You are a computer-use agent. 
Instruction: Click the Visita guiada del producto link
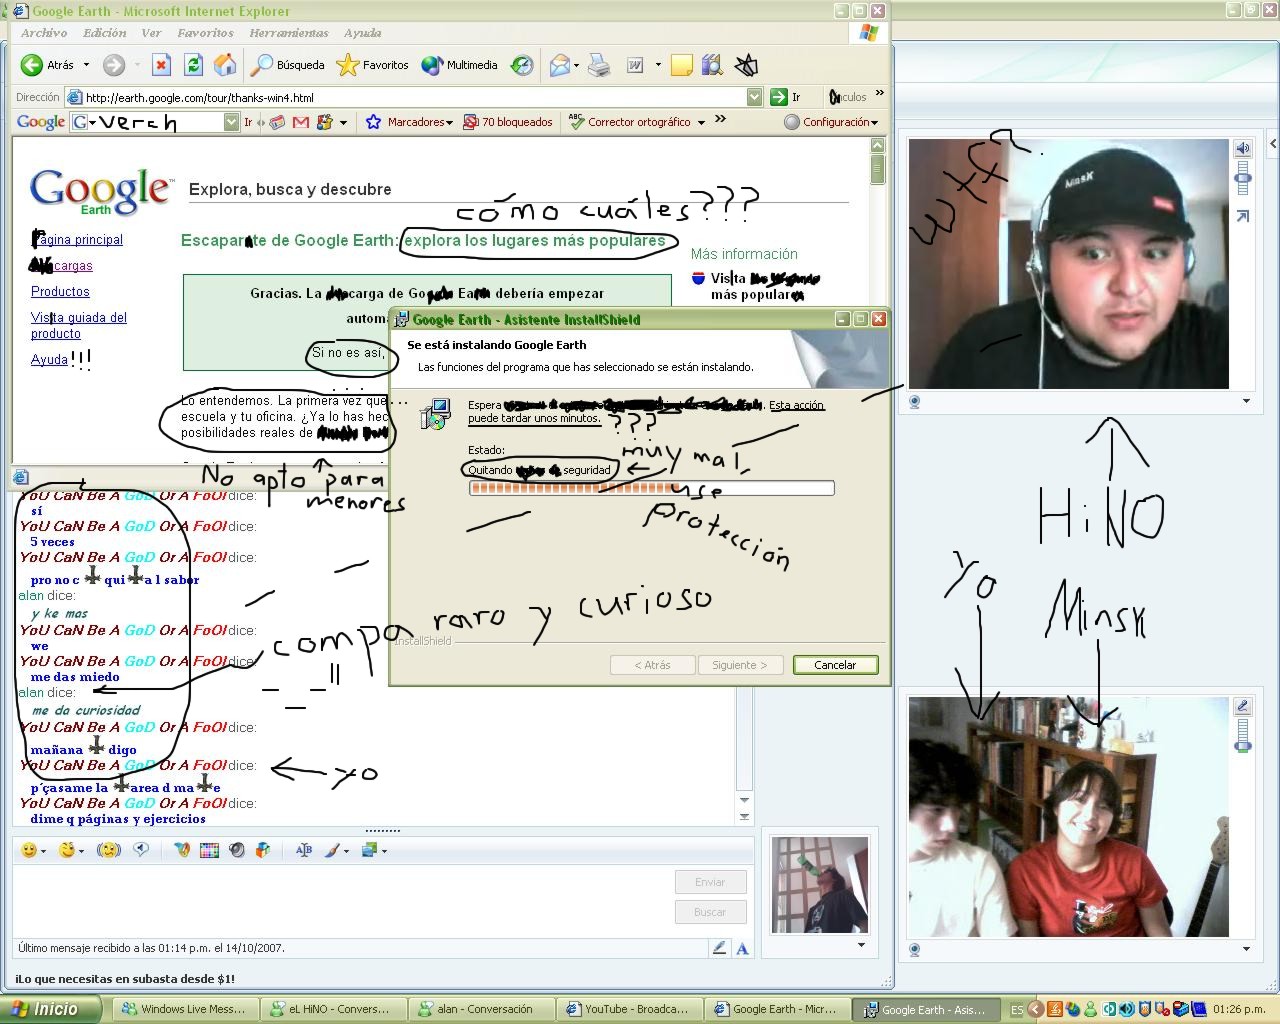(x=79, y=325)
